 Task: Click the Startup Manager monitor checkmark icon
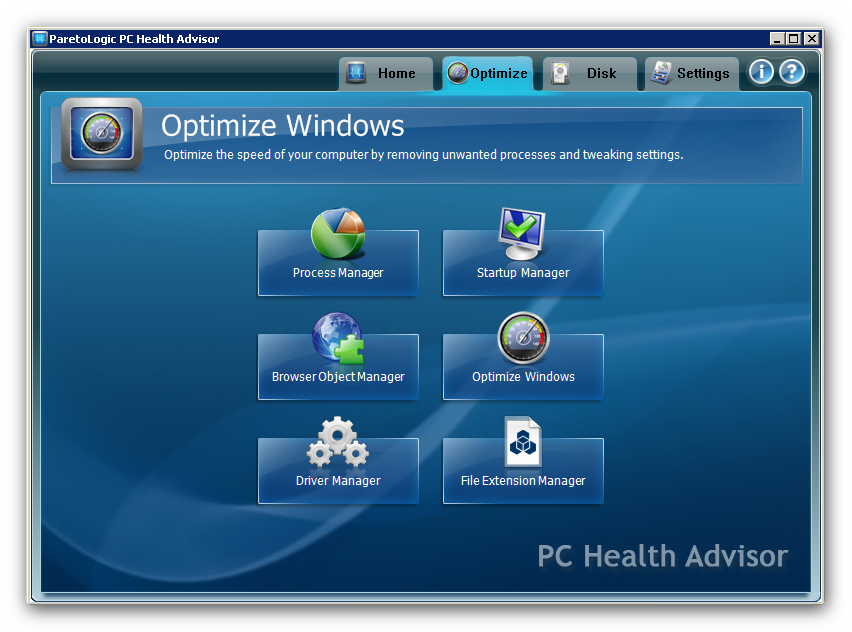tap(522, 234)
